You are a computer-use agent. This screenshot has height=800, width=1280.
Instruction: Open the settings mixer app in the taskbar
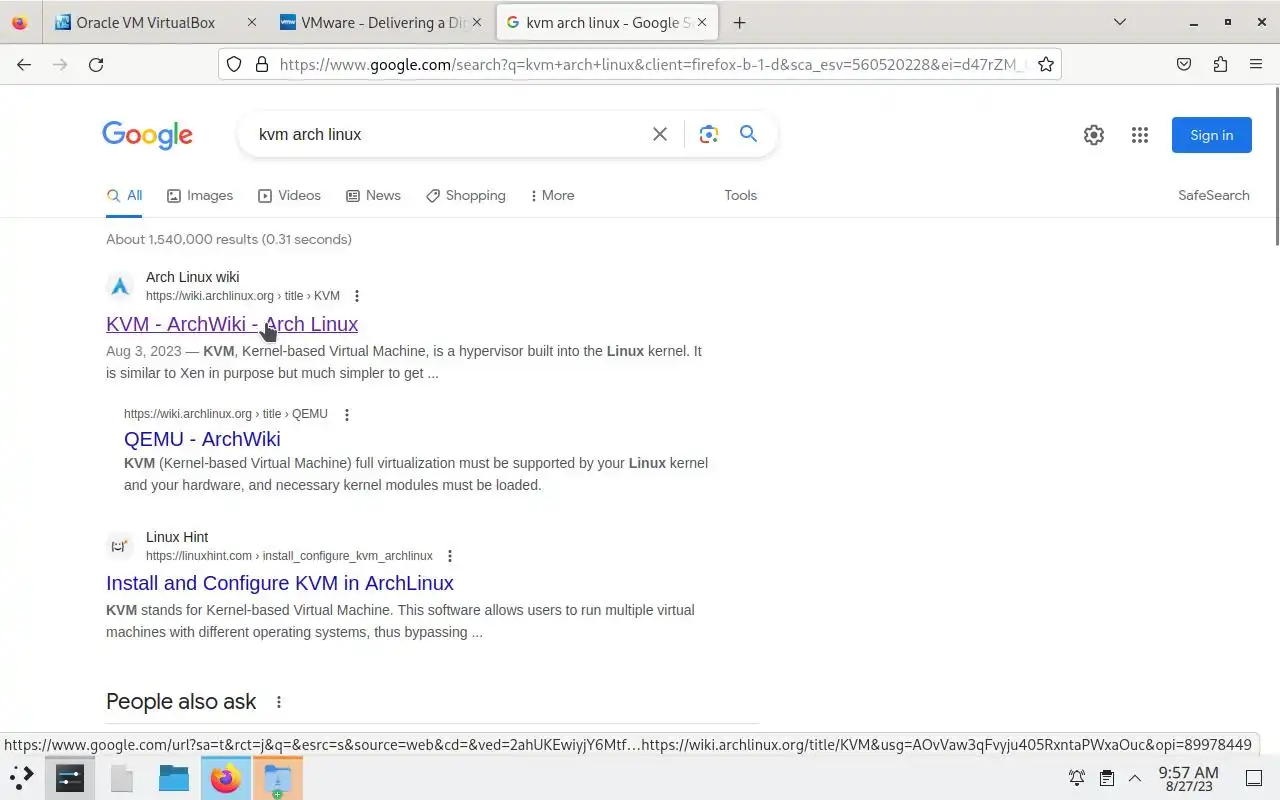(x=70, y=777)
